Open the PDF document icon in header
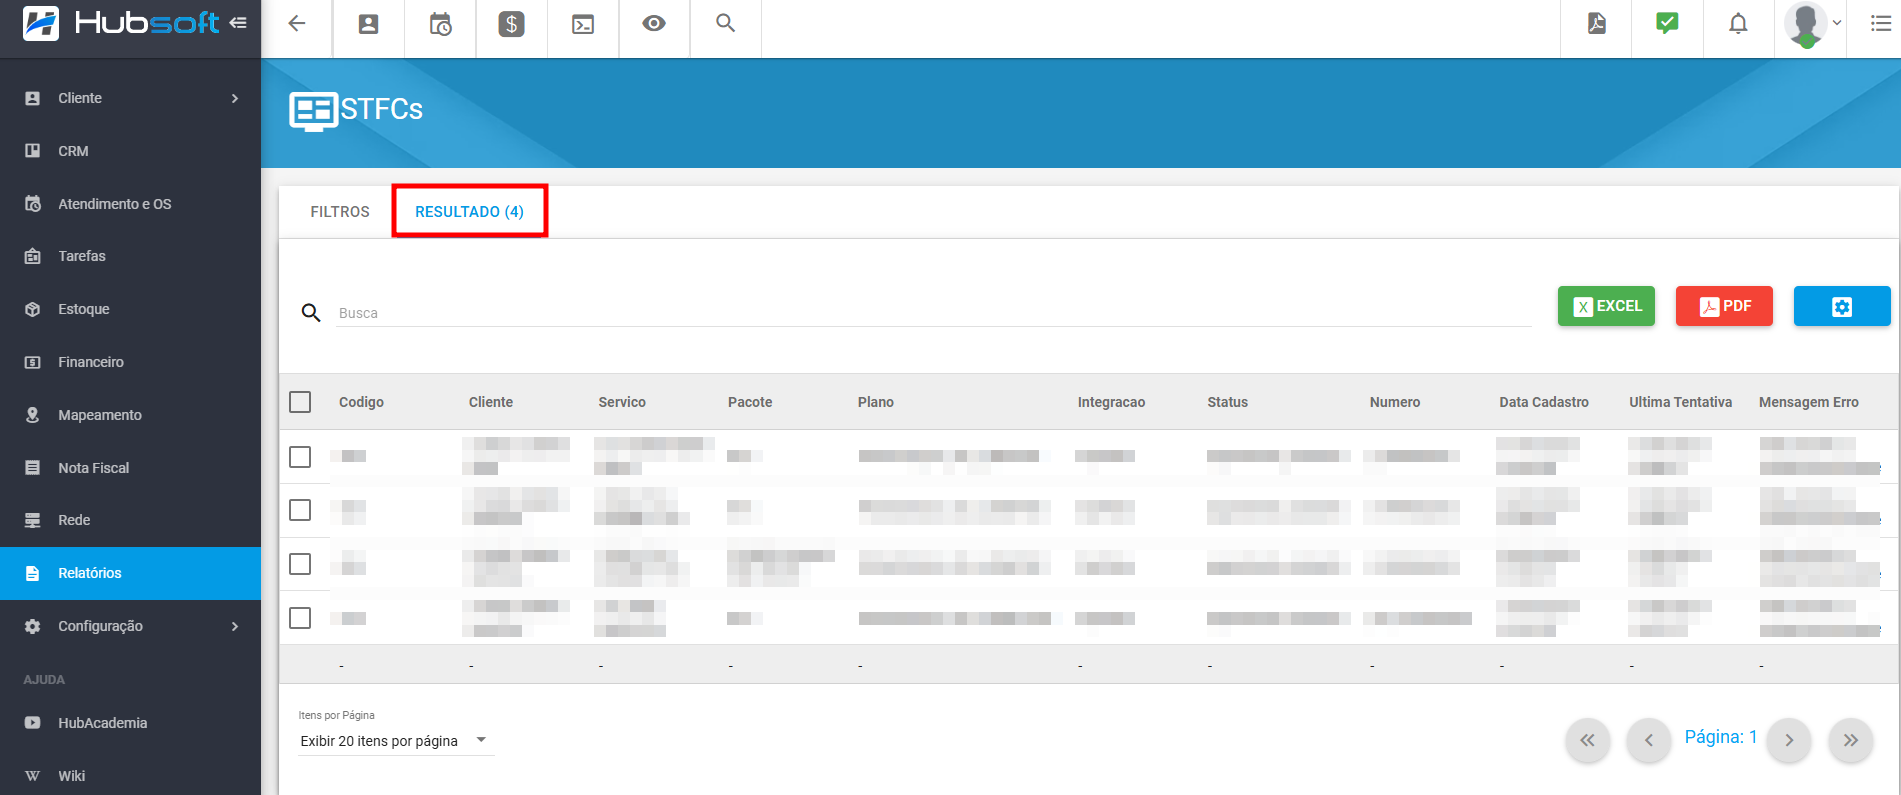The height and width of the screenshot is (795, 1901). coord(1597,23)
